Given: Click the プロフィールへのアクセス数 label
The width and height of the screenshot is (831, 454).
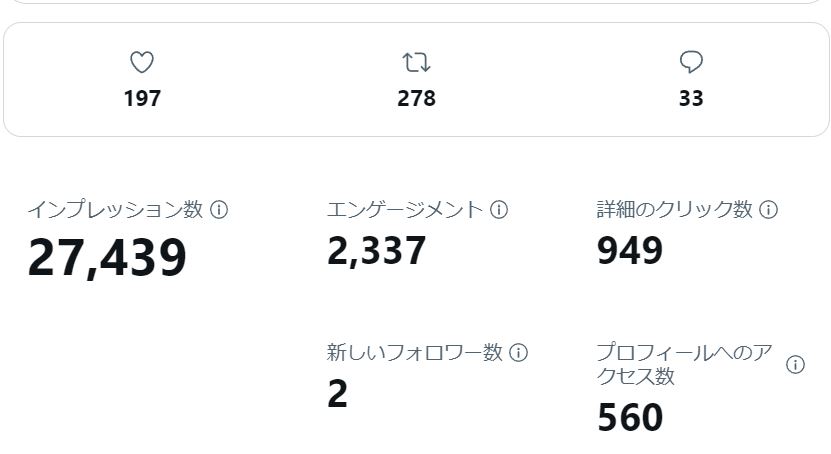Looking at the screenshot, I should click(x=684, y=364).
